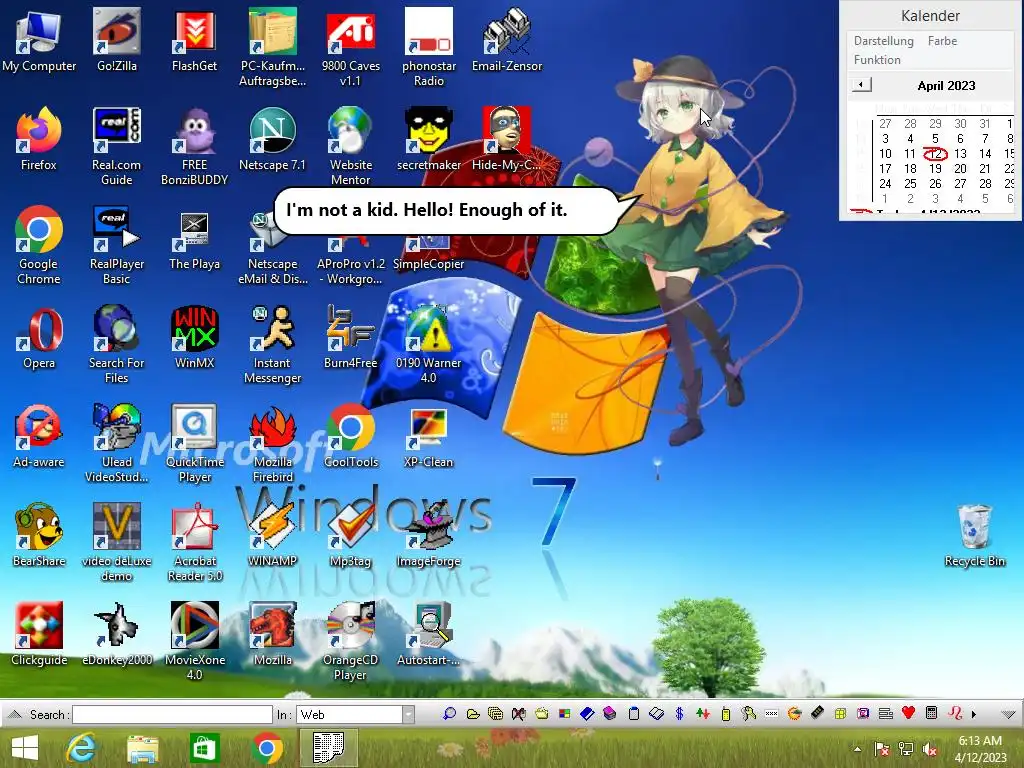Collapse the search toolbar with left arrow
The image size is (1024, 768).
click(x=14, y=714)
